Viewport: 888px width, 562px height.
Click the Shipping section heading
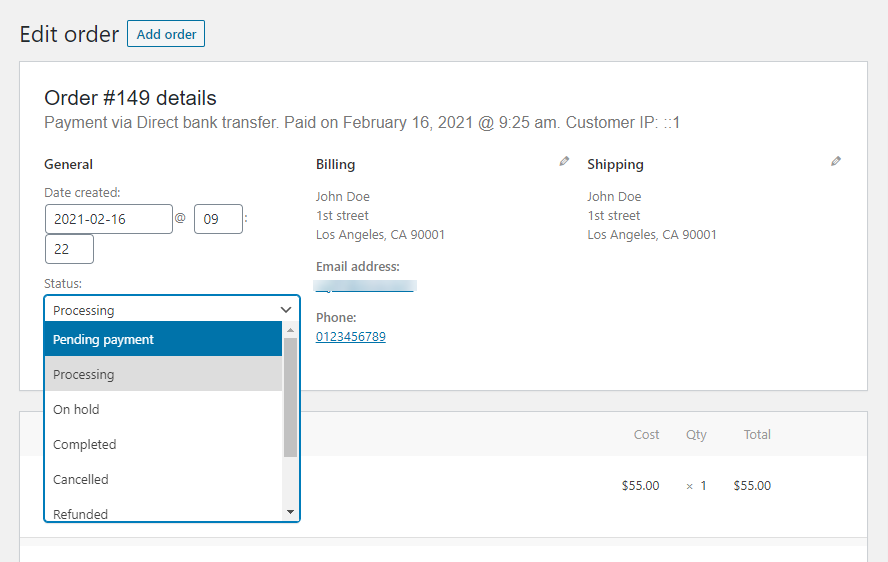(x=615, y=165)
